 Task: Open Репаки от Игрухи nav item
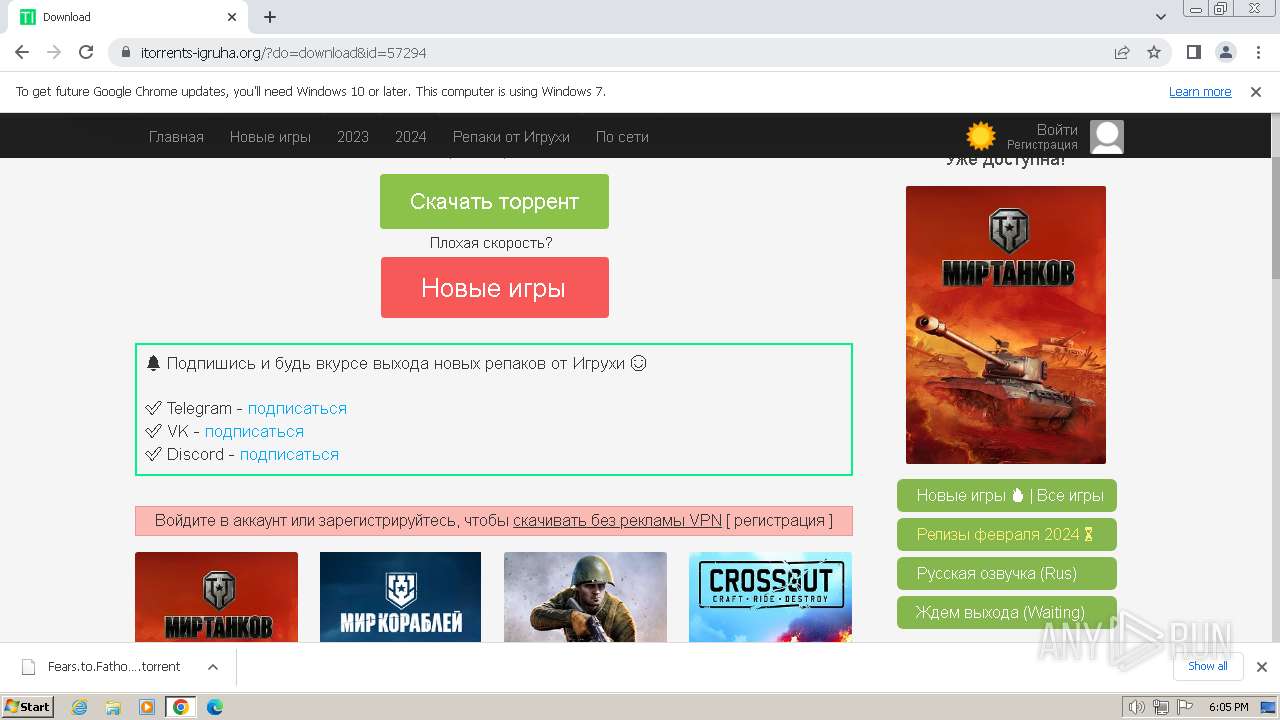click(511, 137)
